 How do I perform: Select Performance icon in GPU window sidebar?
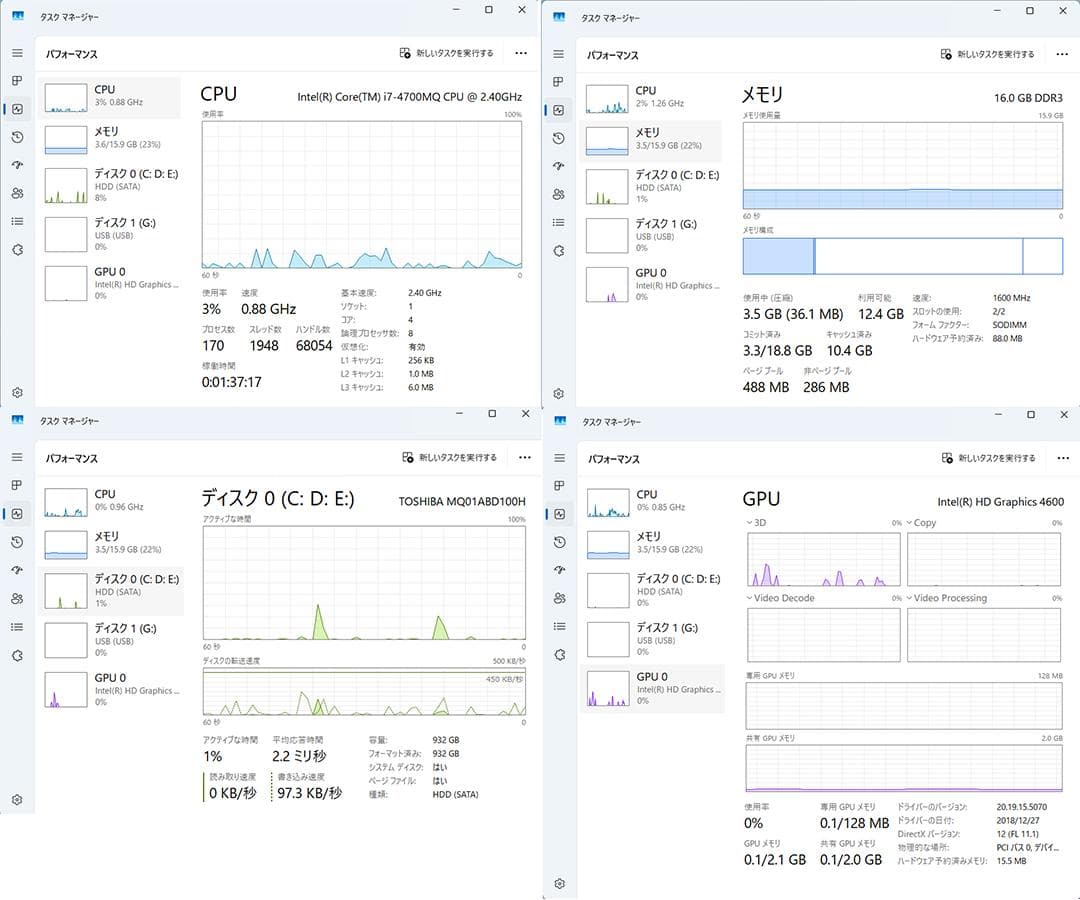[x=559, y=514]
